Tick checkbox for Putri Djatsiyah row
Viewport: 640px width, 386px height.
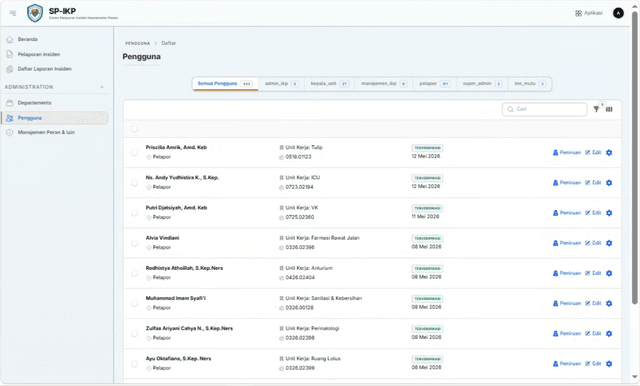tap(134, 213)
